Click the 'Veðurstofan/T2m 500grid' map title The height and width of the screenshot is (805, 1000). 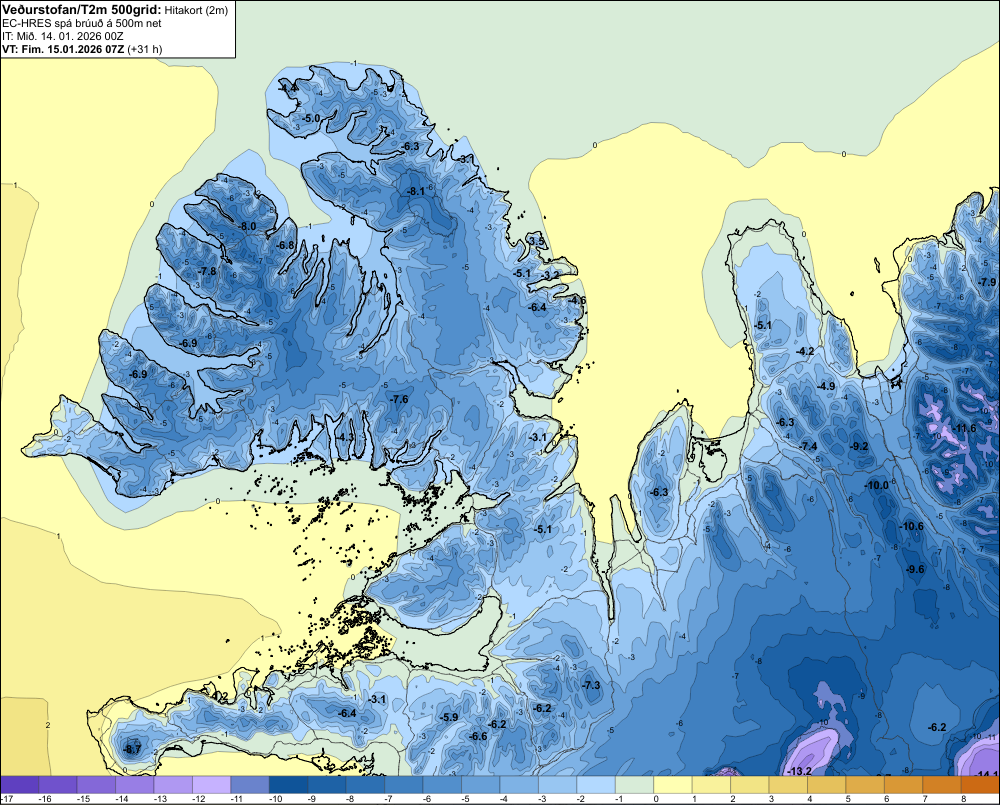[x=82, y=10]
